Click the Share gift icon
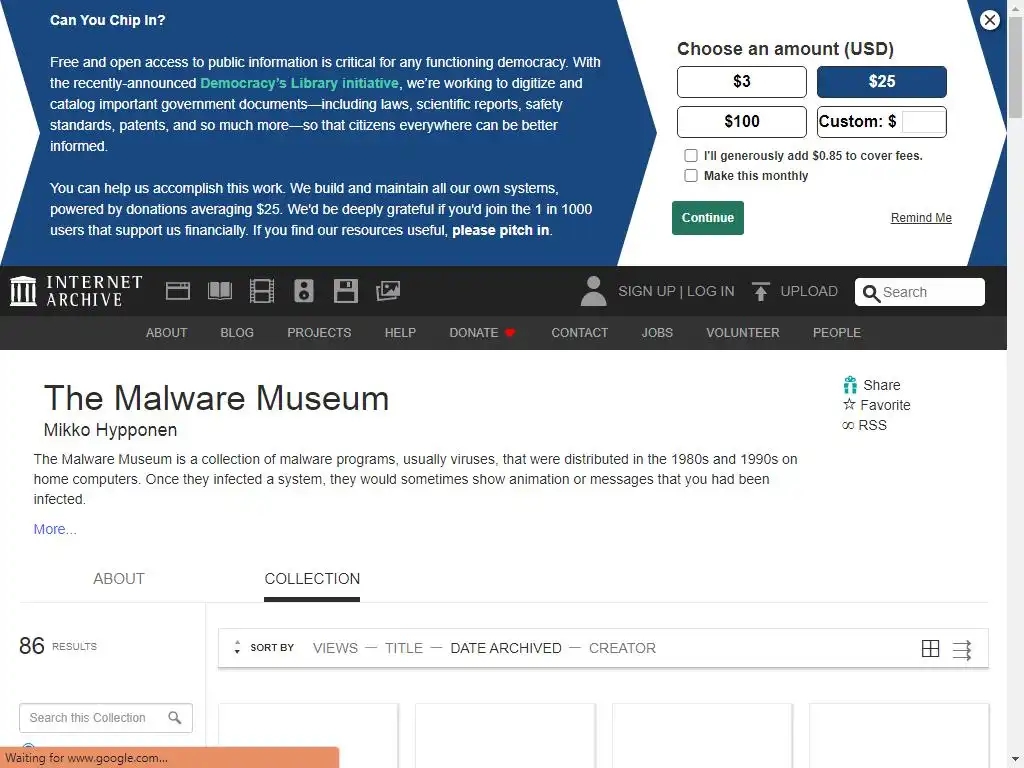 click(x=850, y=385)
